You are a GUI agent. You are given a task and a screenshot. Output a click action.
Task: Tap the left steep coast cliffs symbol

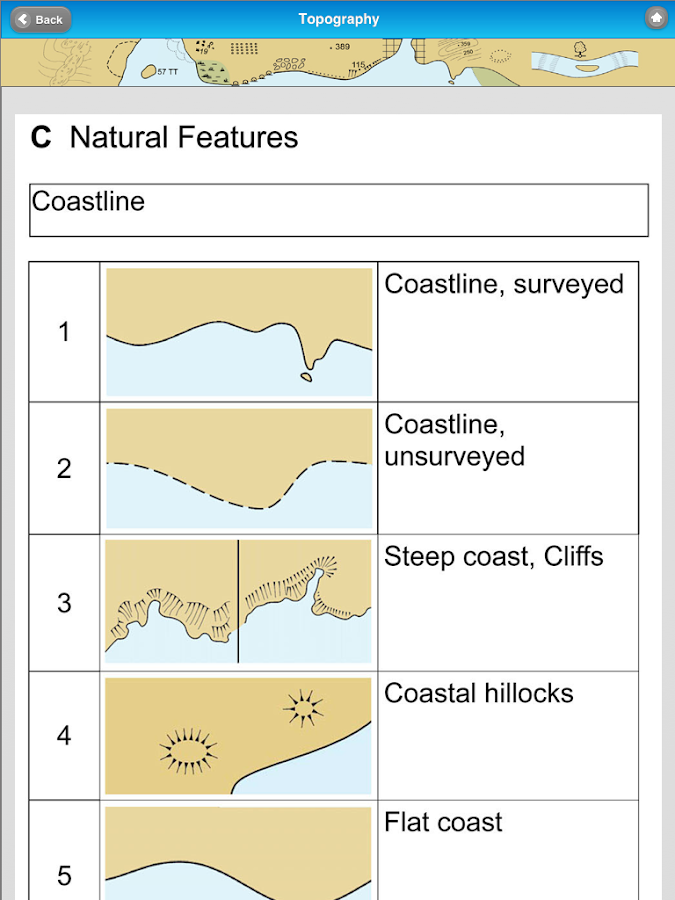pyautogui.click(x=171, y=603)
